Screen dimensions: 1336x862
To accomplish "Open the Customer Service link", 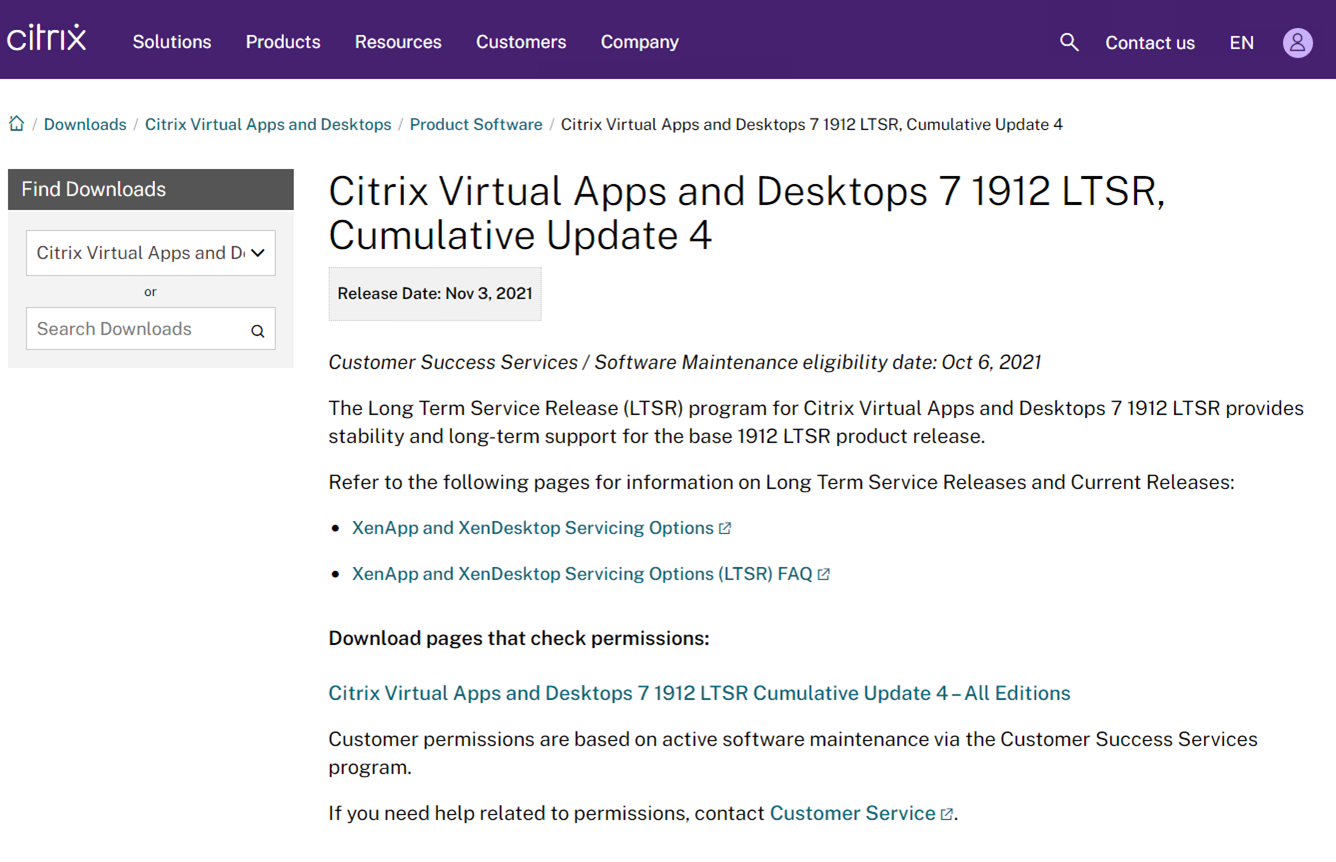I will [861, 813].
